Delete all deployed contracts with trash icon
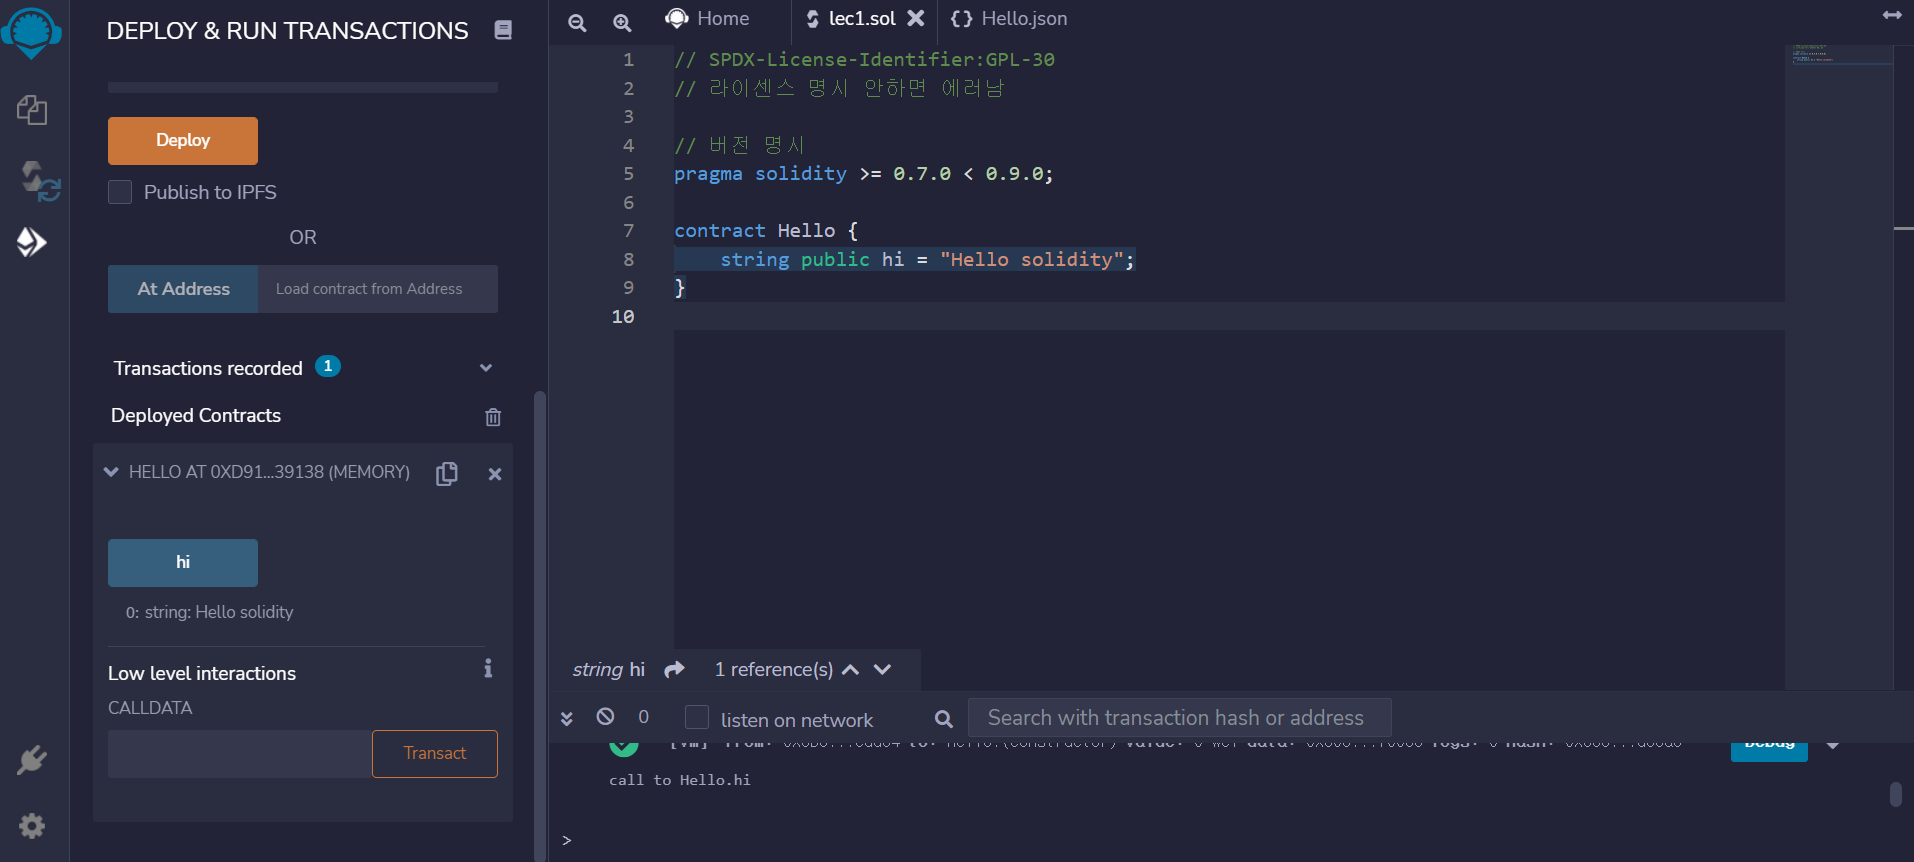This screenshot has height=862, width=1914. tap(493, 417)
